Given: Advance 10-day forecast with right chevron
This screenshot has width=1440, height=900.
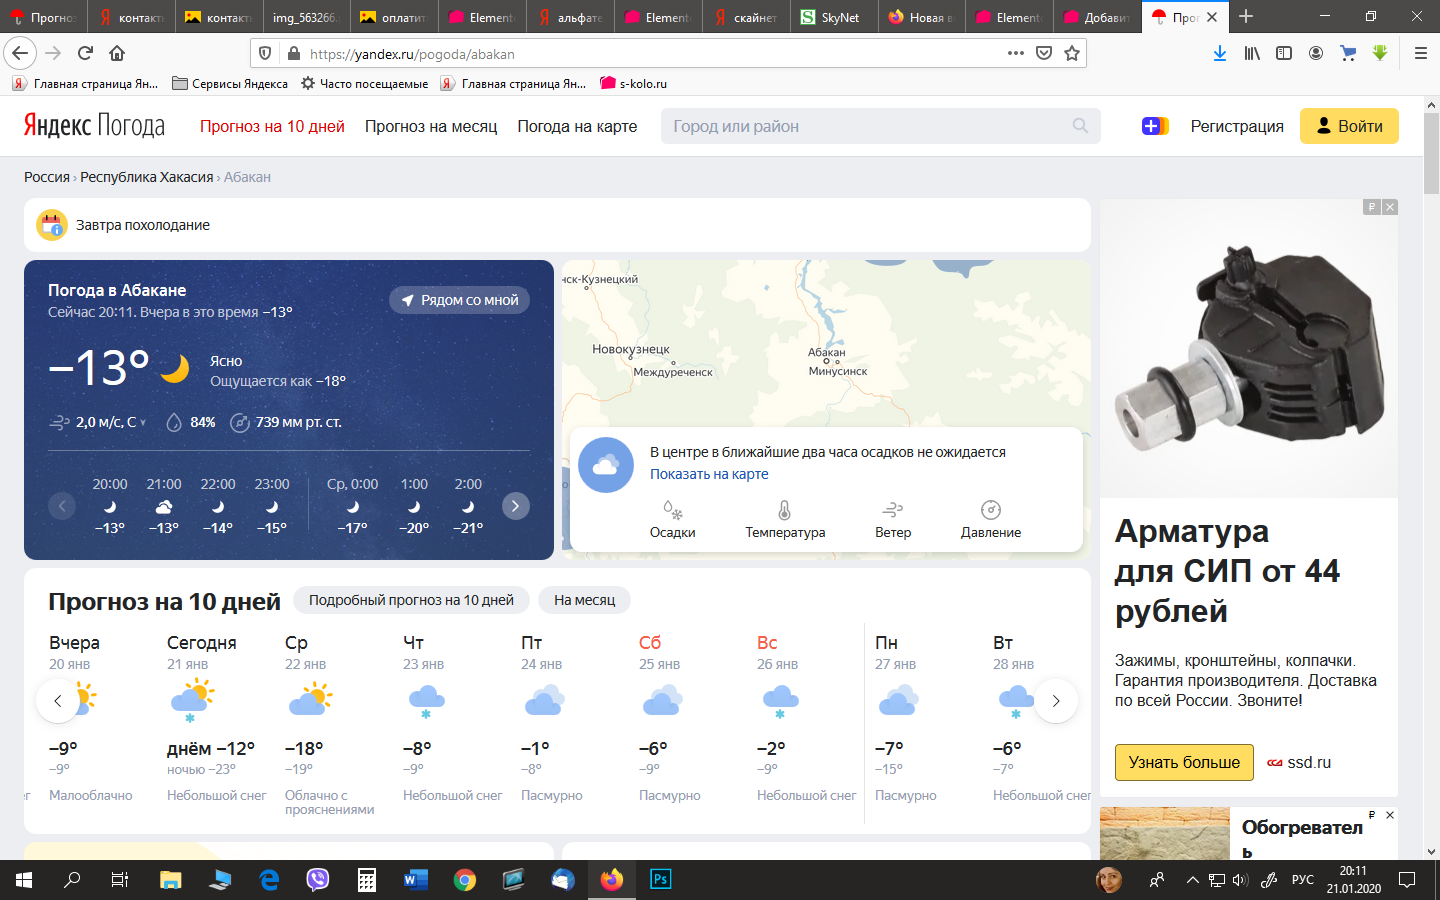Looking at the screenshot, I should point(1056,701).
